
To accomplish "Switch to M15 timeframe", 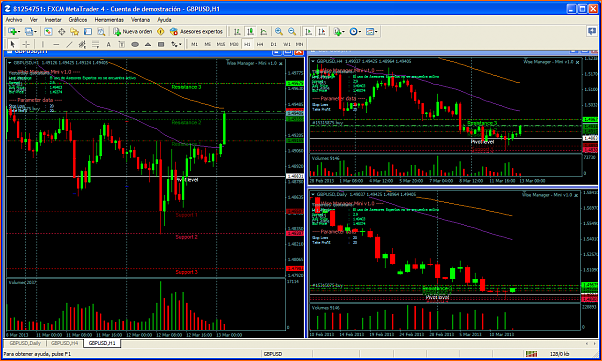I will pos(221,45).
